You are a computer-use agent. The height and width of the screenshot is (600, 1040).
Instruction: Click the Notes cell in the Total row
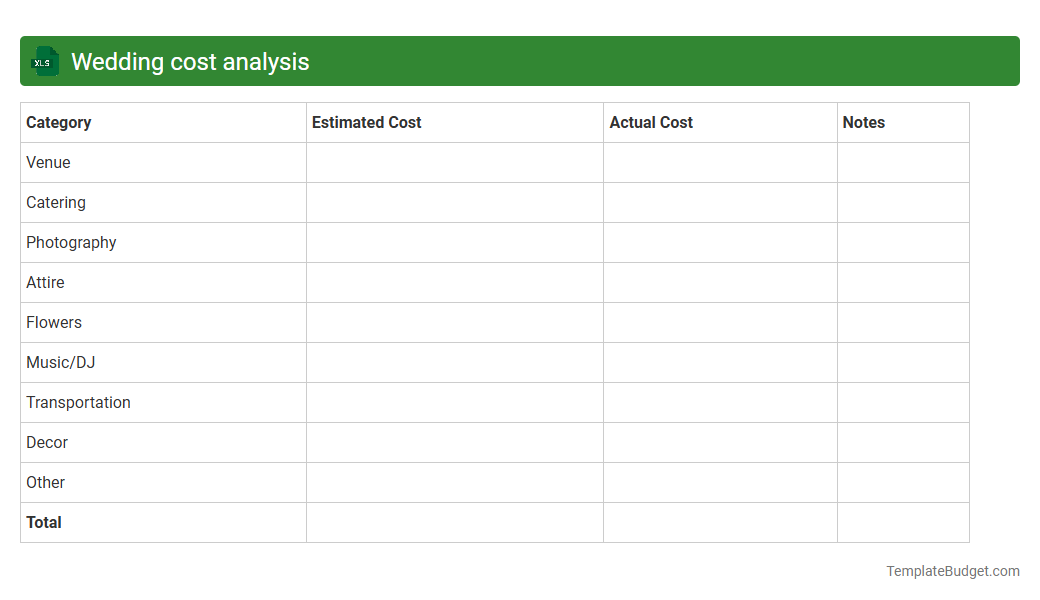tap(903, 522)
